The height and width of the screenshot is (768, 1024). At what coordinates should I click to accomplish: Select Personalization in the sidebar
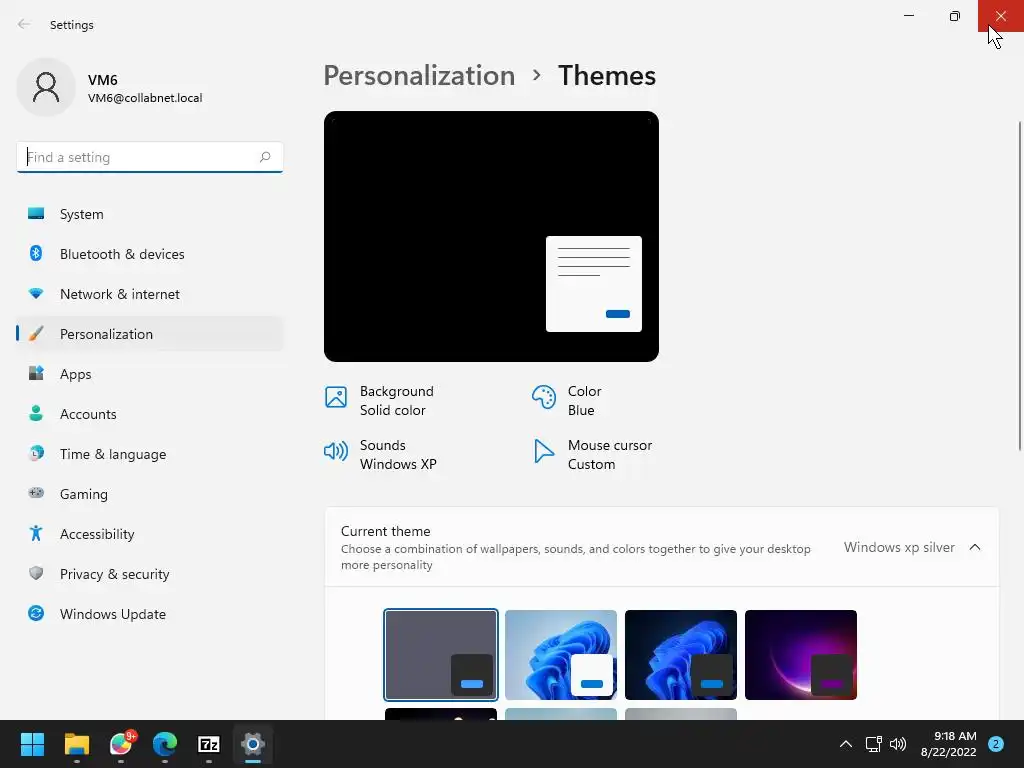coord(150,334)
